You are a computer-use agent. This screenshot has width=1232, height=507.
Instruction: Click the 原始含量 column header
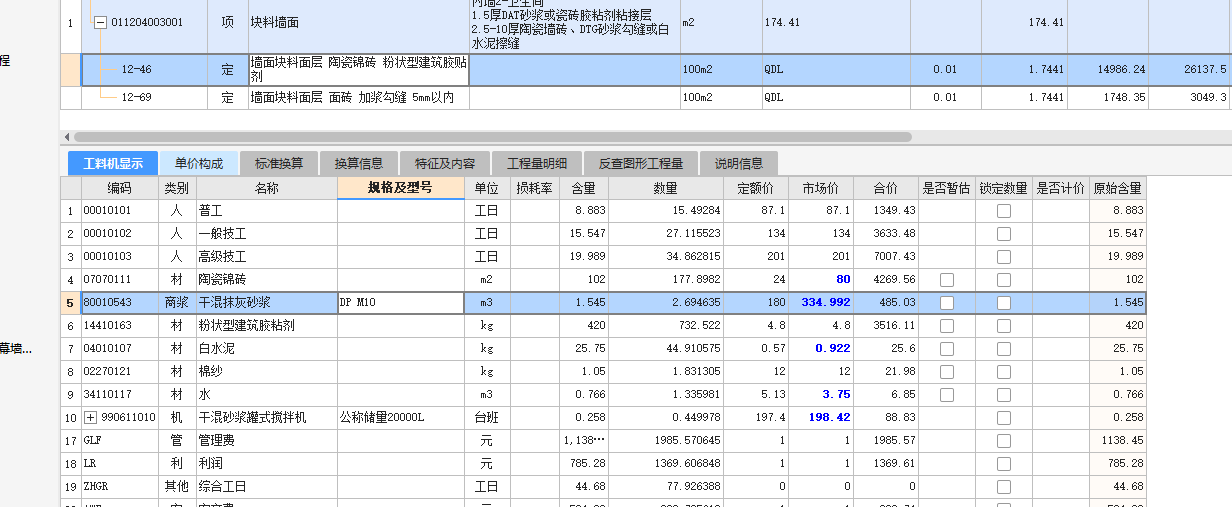tap(1117, 188)
